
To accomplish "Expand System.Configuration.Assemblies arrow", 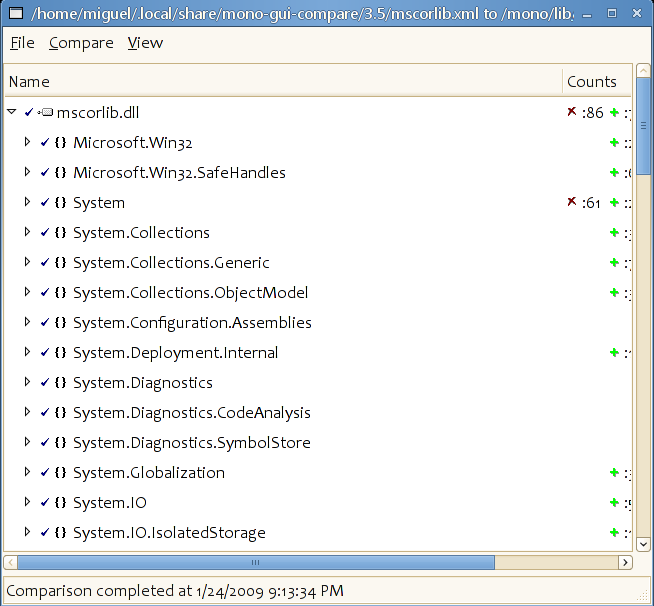I will pyautogui.click(x=27, y=322).
